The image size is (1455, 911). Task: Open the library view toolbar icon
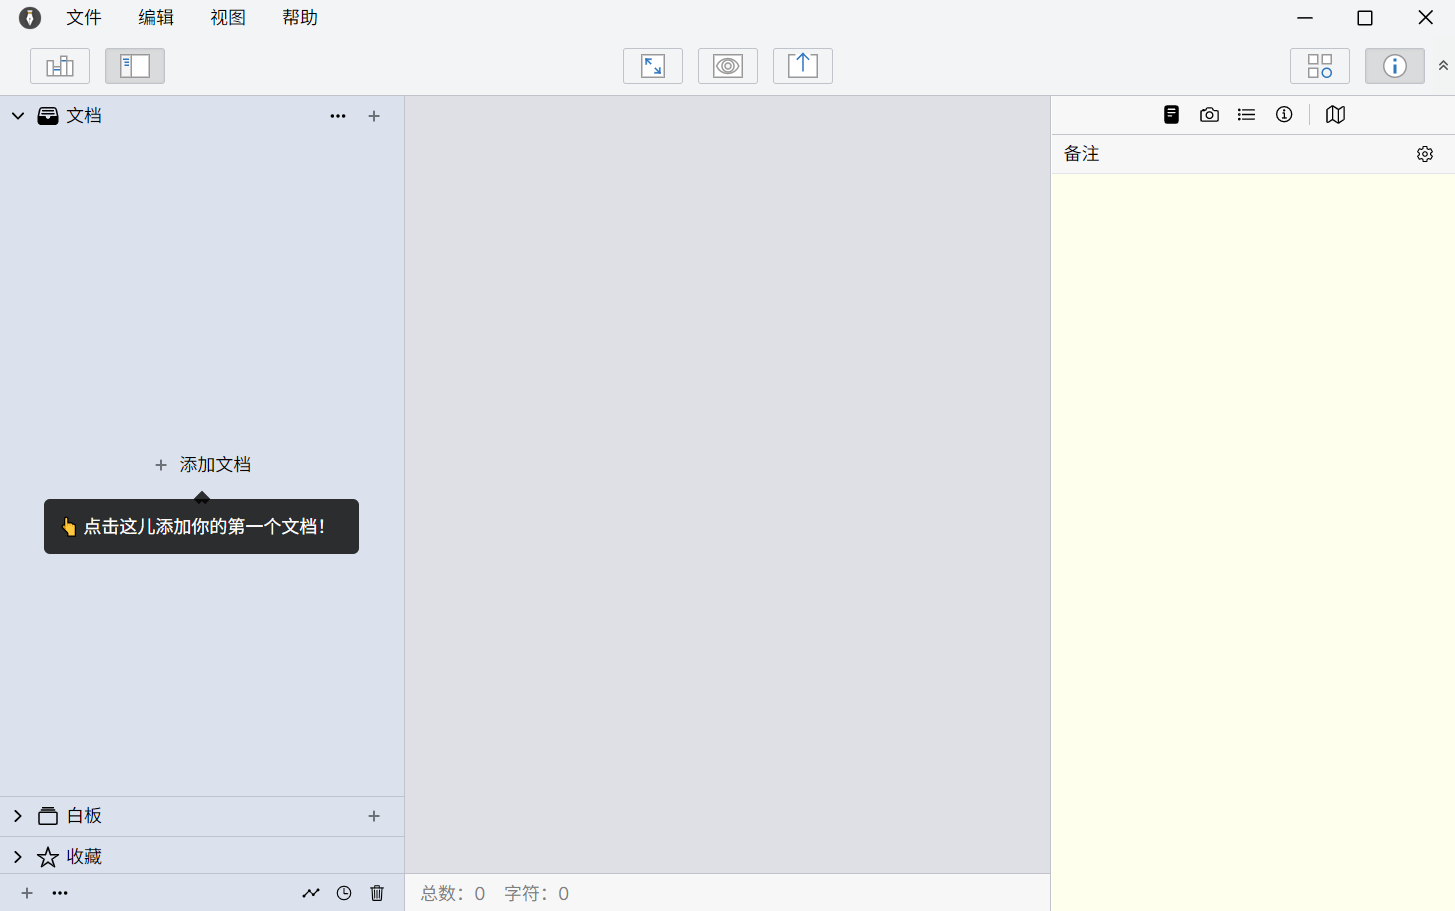pos(60,66)
